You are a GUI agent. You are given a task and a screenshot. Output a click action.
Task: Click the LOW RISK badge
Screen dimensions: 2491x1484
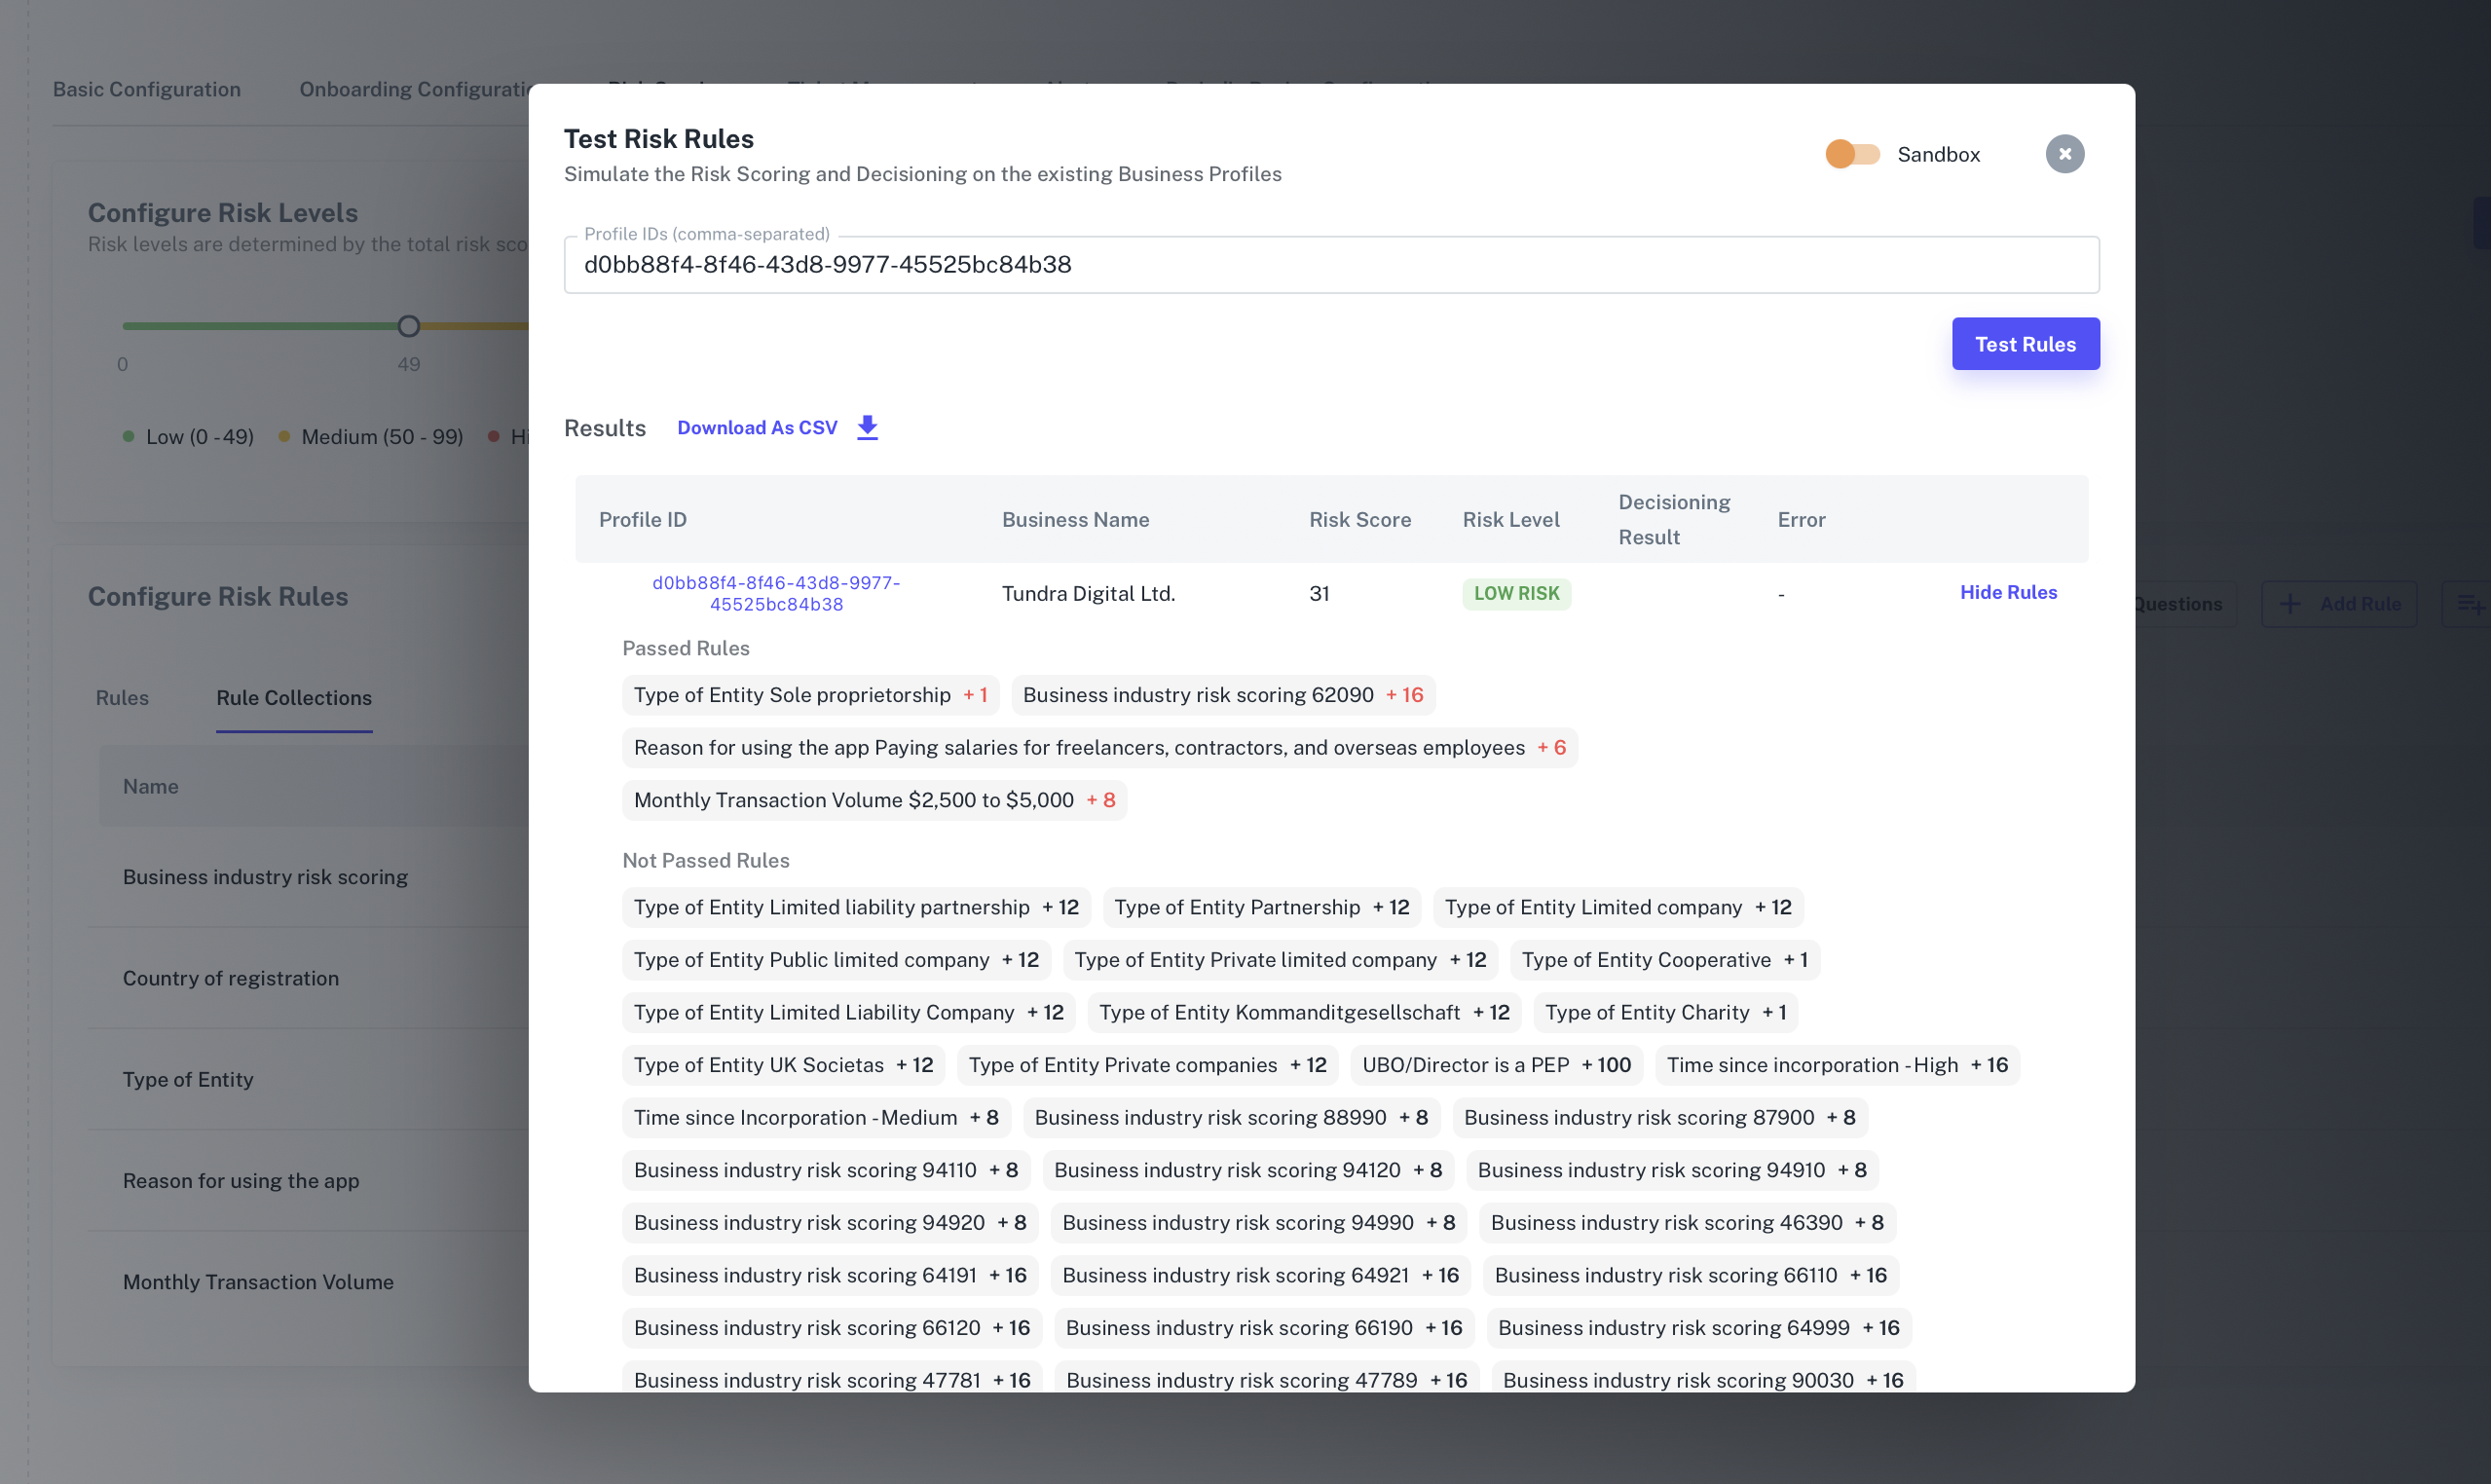pos(1516,594)
